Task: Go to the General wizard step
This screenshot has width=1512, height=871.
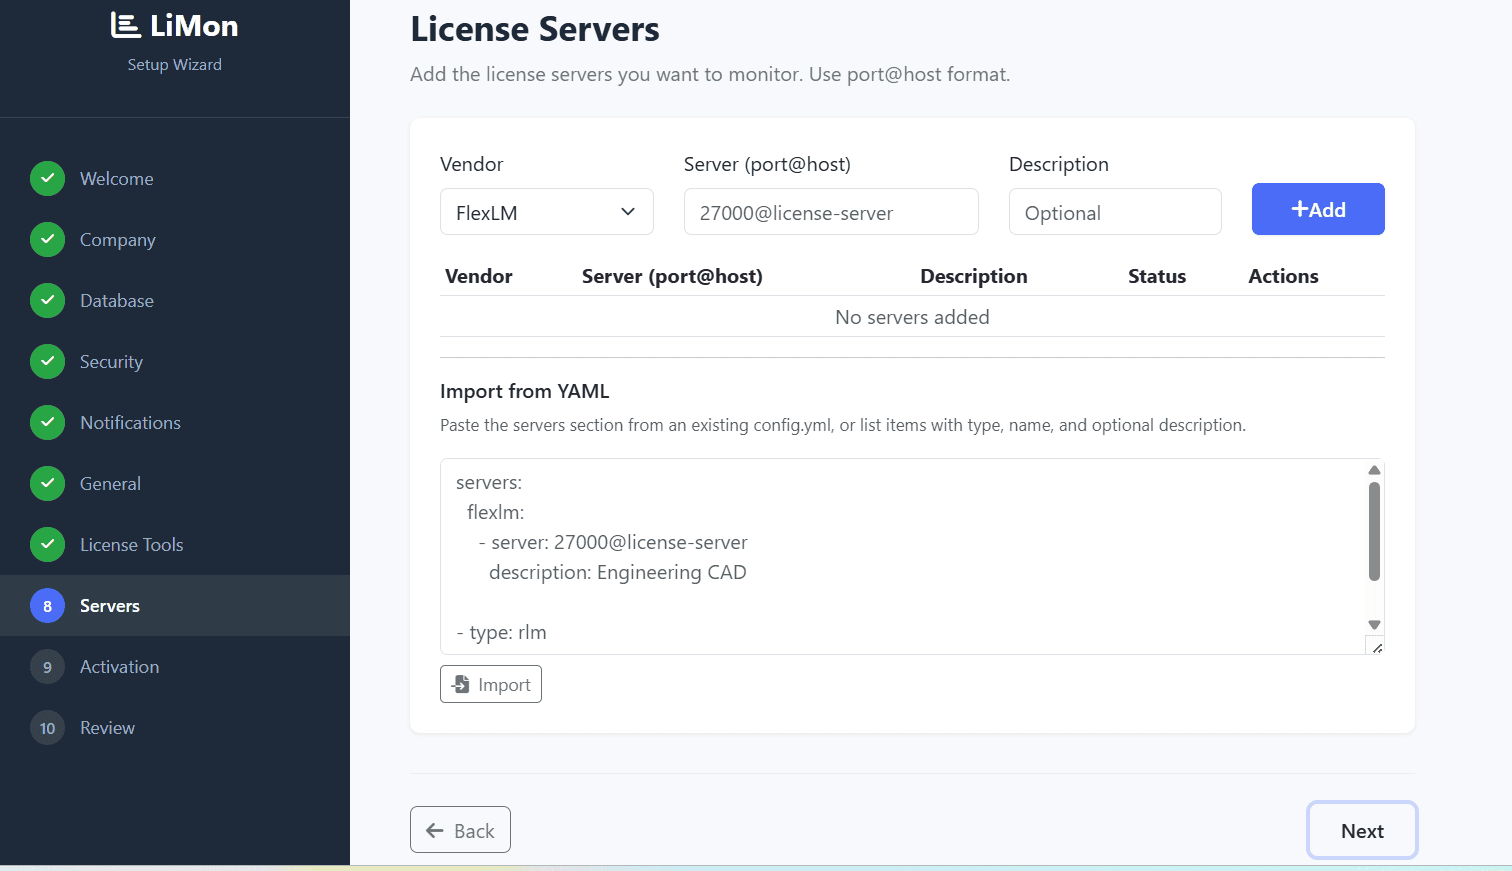Action: tap(175, 483)
